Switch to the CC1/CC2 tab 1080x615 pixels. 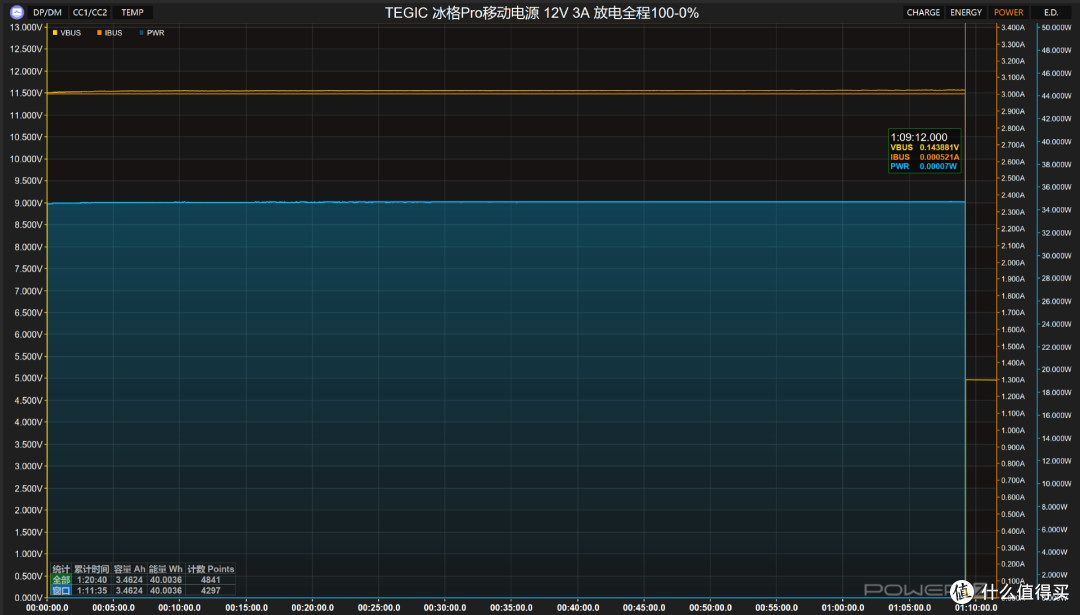(x=90, y=12)
